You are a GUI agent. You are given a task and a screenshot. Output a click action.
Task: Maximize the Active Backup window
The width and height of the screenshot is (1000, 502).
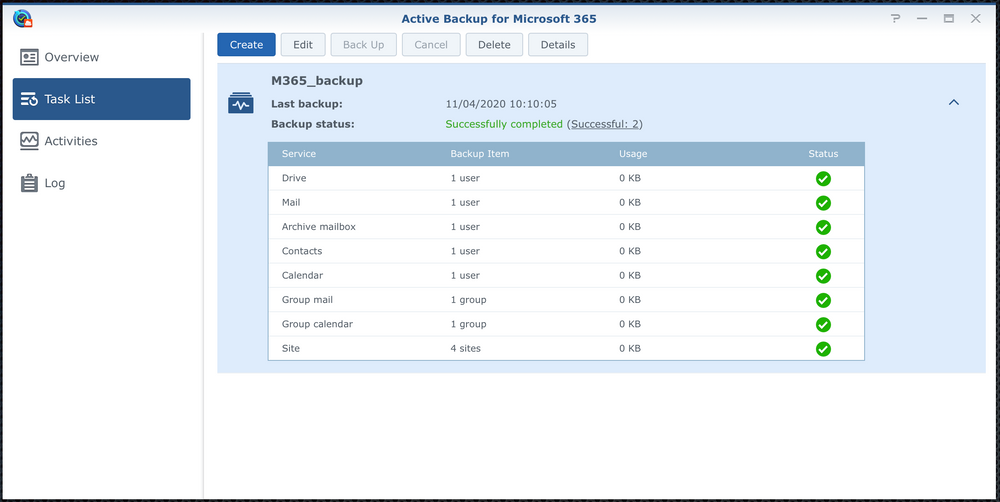(x=949, y=18)
